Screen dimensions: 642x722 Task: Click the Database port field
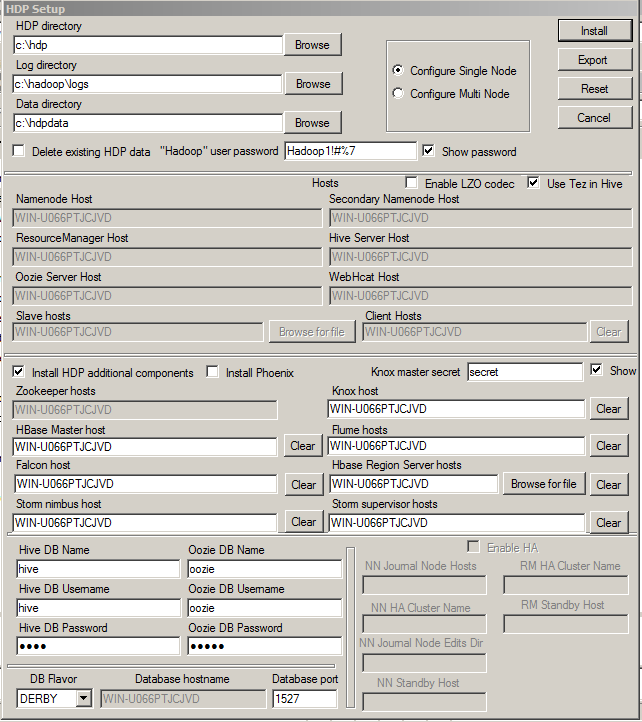click(304, 699)
